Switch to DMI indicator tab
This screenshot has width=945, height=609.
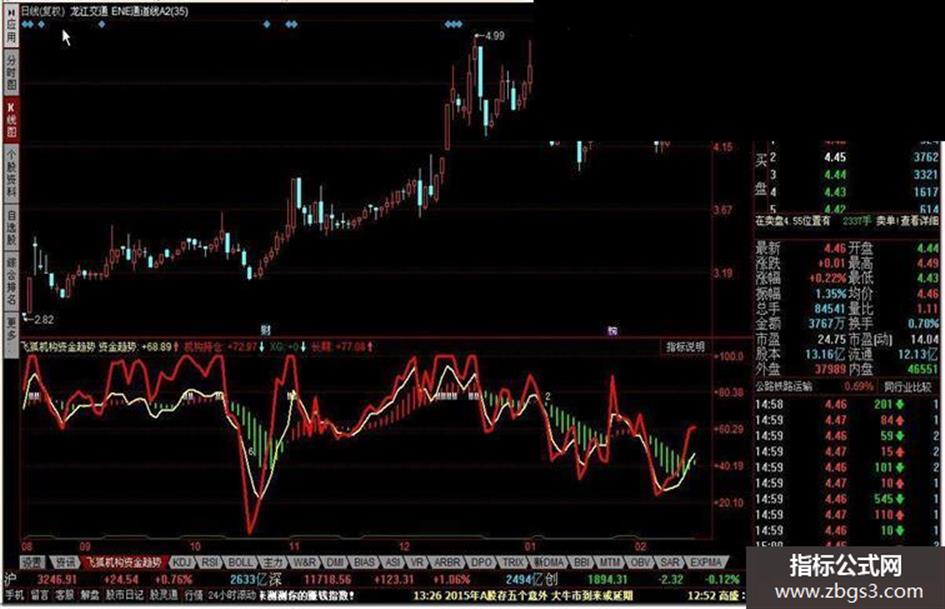point(335,563)
